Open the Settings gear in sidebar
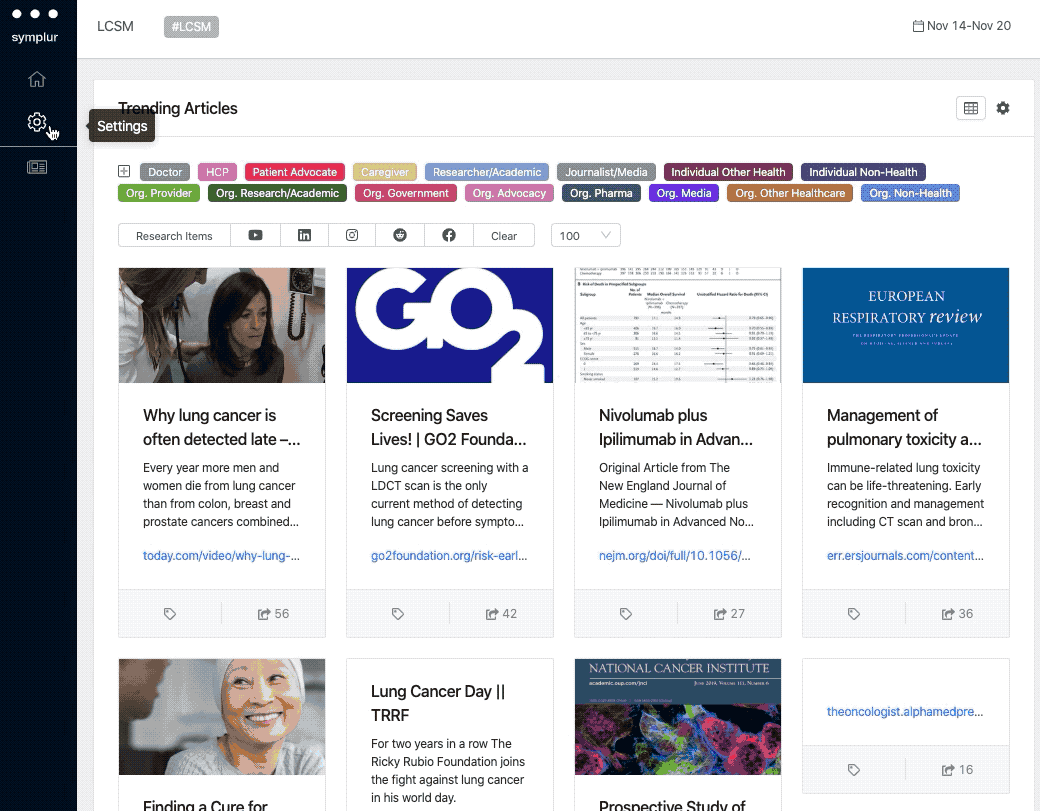The image size is (1040, 811). (37, 122)
